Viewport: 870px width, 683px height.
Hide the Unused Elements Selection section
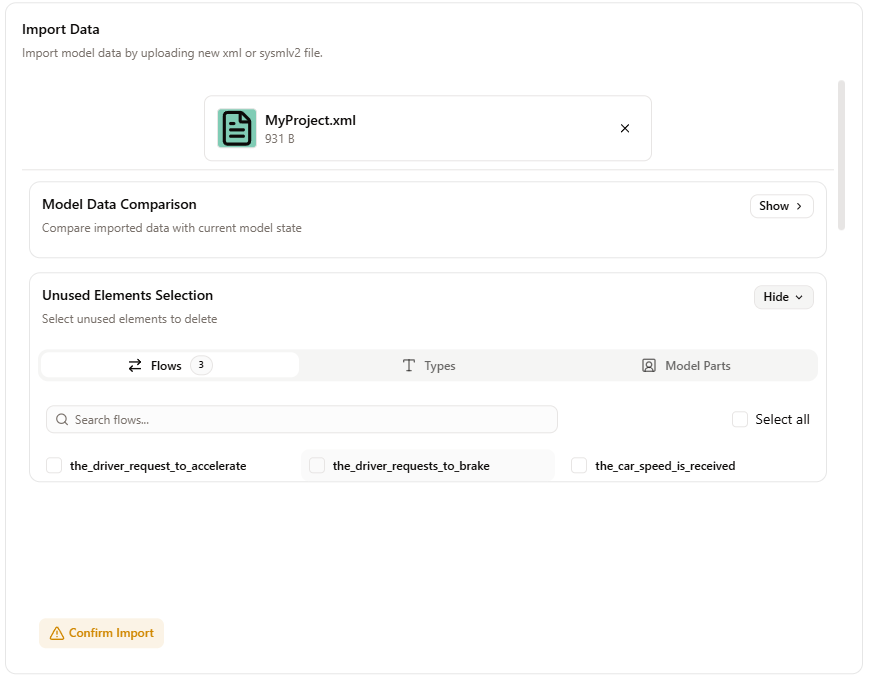[783, 297]
